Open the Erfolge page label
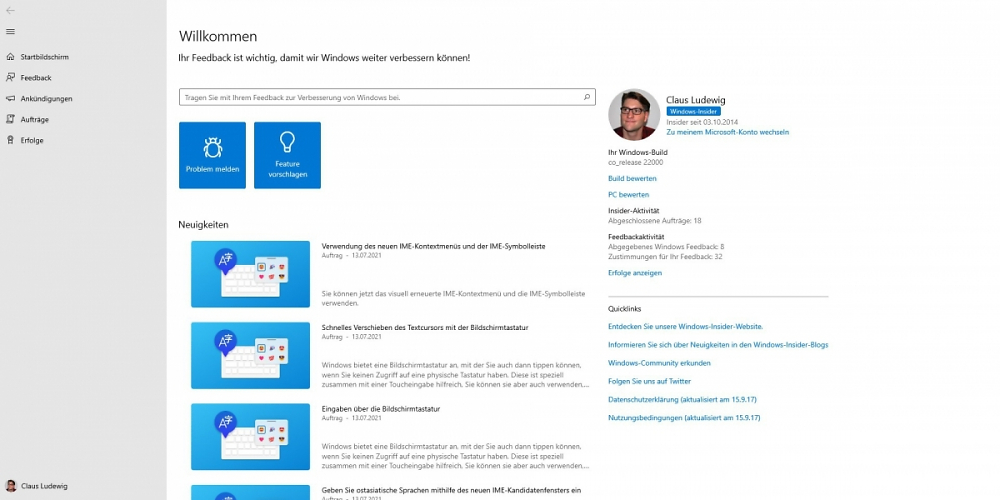 [x=32, y=140]
